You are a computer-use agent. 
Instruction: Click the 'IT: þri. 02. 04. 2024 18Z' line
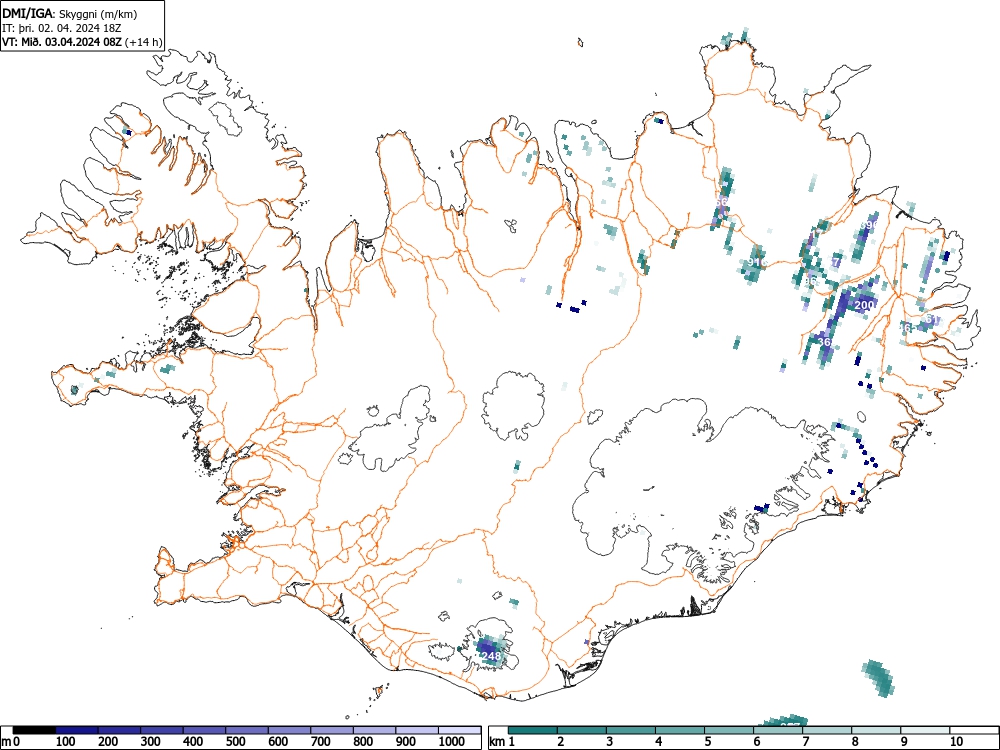click(61, 29)
